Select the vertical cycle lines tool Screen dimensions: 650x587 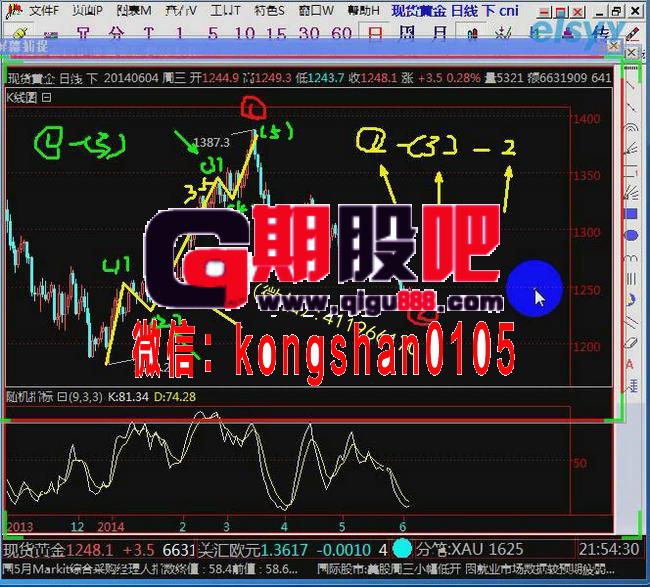pos(631,279)
